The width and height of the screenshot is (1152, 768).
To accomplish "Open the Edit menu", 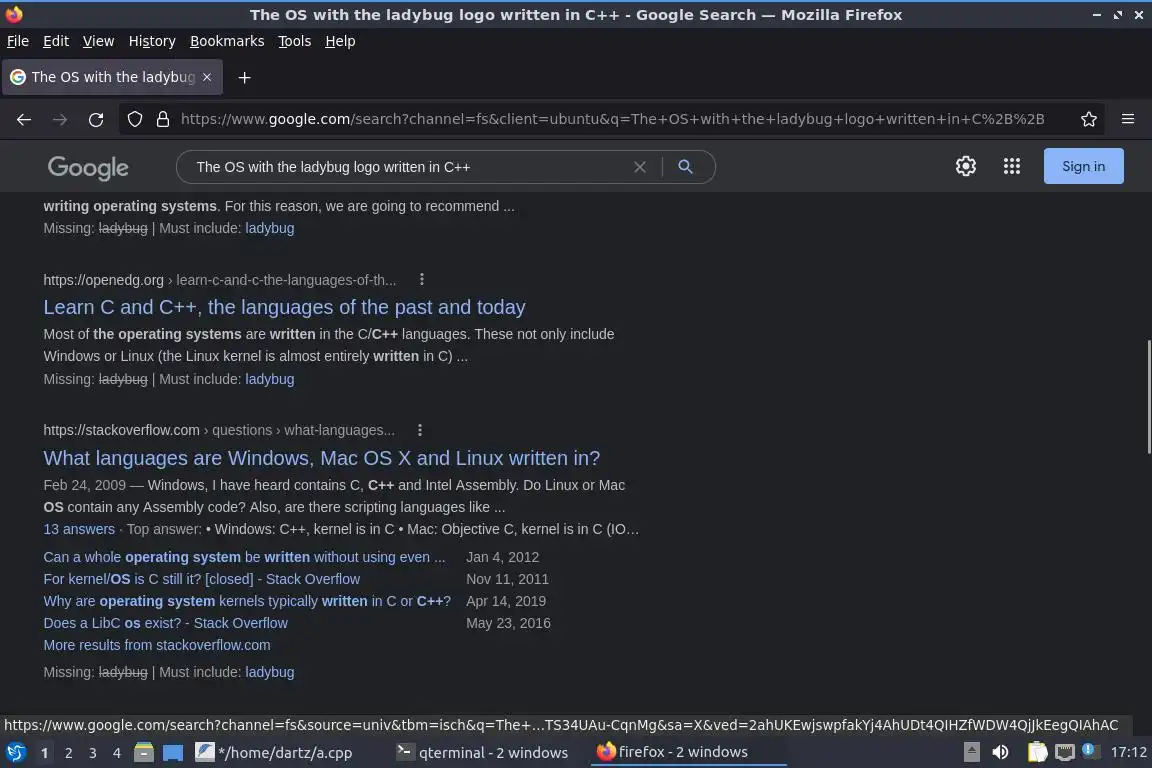I will [56, 41].
